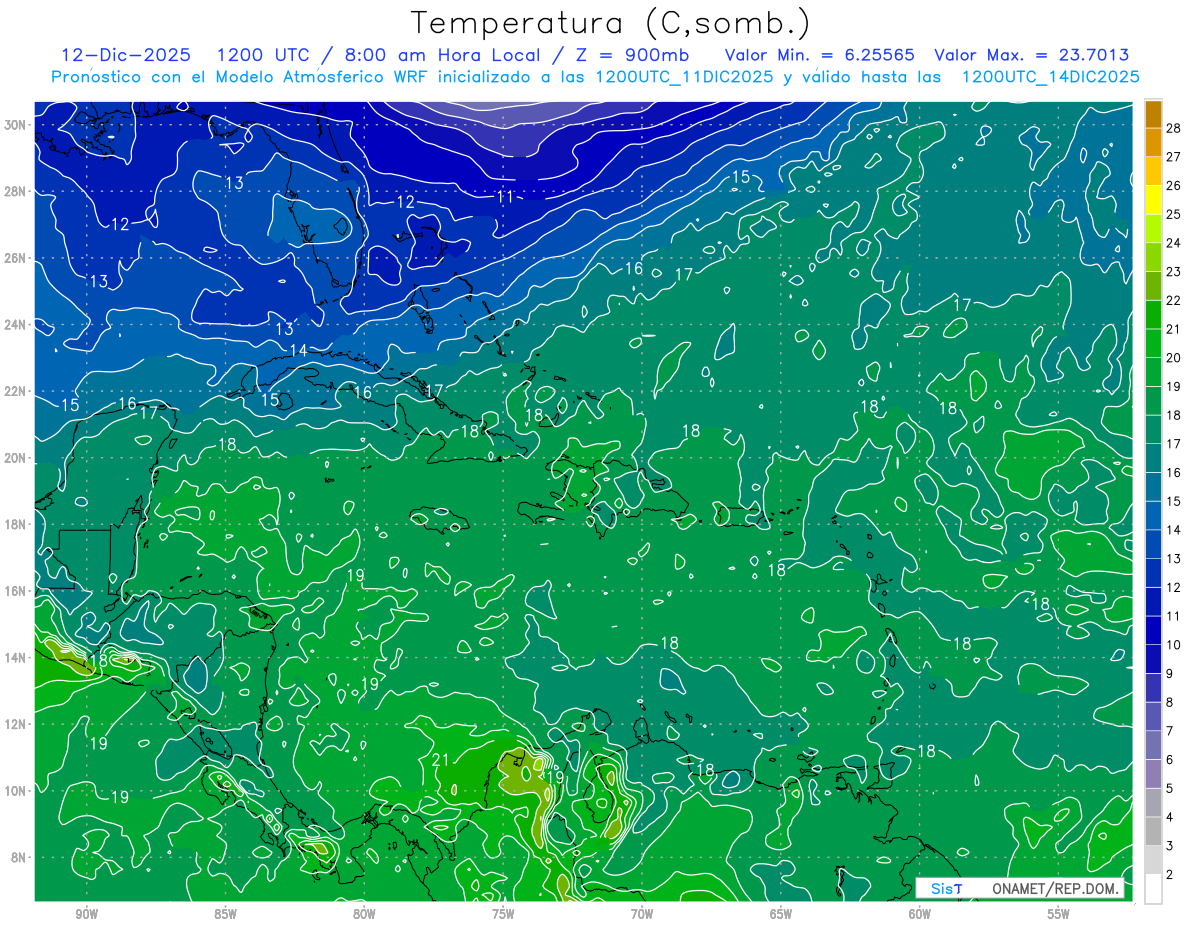Image resolution: width=1200 pixels, height=927 pixels.
Task: Click the gray band between 3 and 4
Action: (1153, 831)
